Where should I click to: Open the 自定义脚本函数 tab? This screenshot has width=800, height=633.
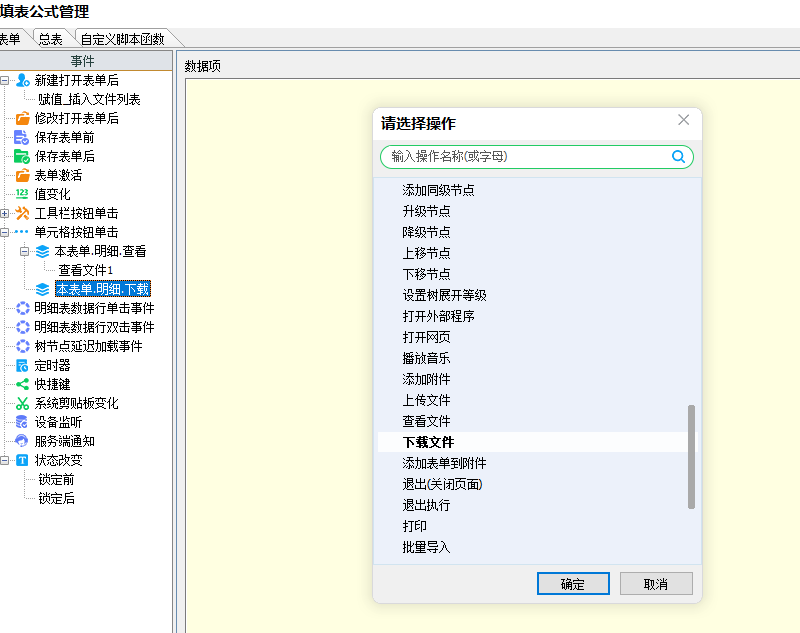[122, 39]
